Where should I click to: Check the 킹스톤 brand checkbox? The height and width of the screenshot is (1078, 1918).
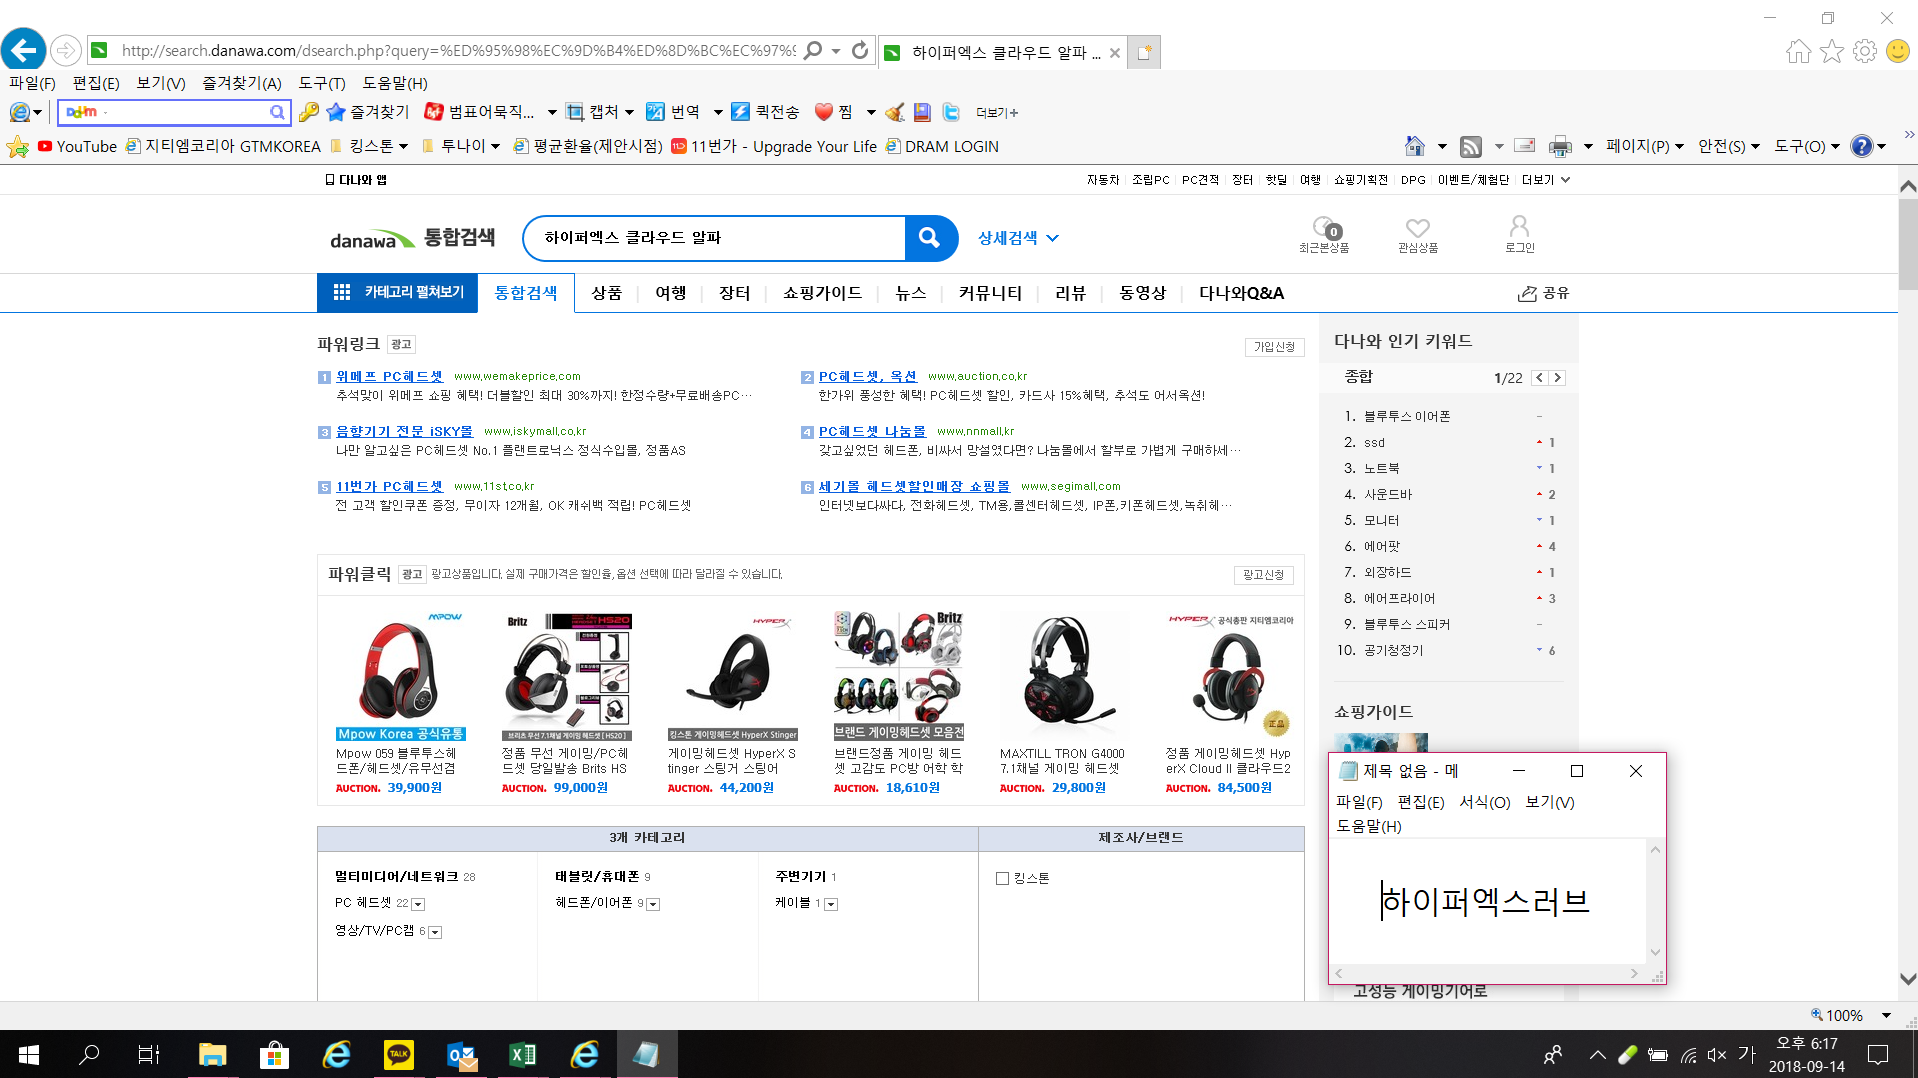1002,879
